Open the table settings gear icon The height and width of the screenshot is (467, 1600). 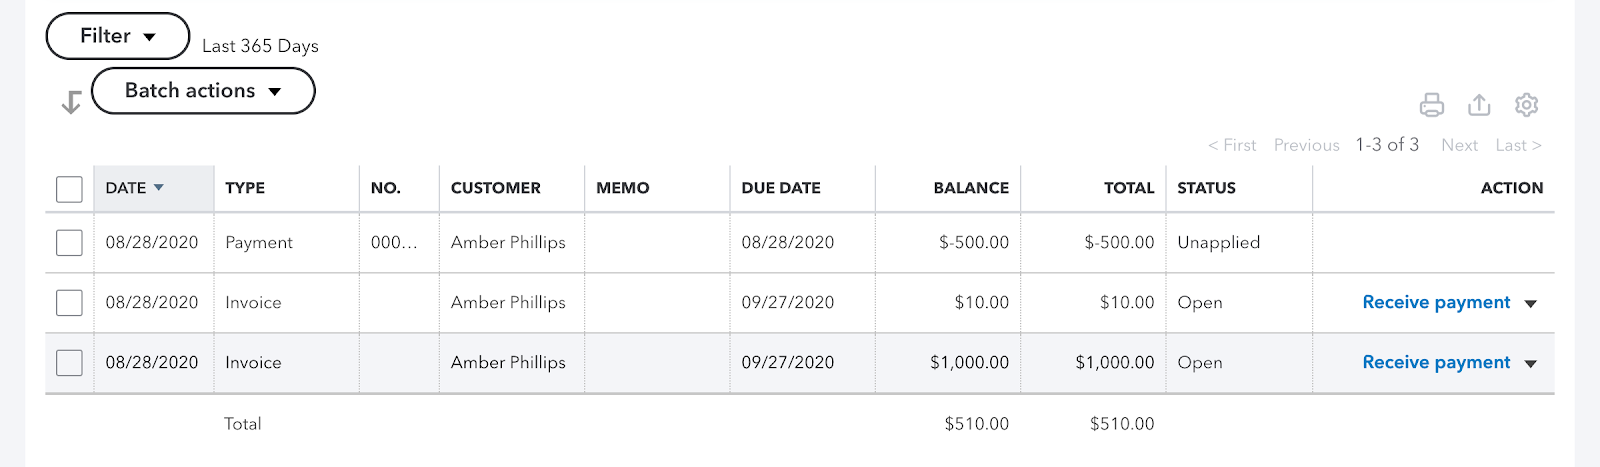[x=1526, y=105]
